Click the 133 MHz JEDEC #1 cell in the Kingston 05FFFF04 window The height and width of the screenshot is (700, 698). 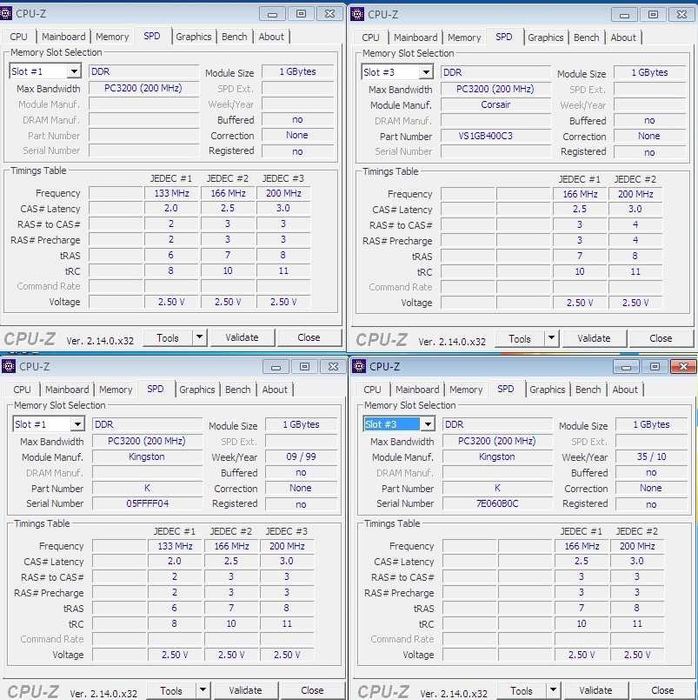click(x=175, y=546)
